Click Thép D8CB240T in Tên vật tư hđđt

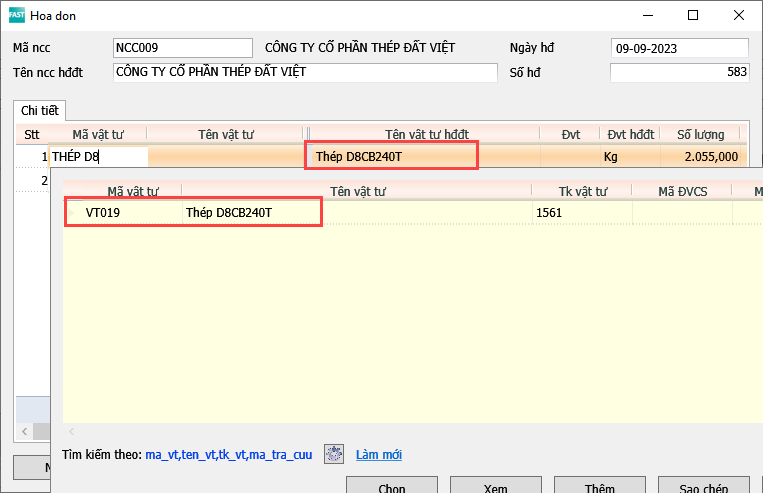[x=359, y=157]
